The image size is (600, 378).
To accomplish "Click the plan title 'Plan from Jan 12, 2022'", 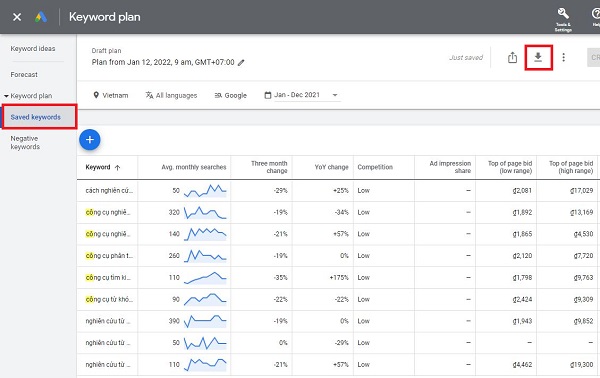I will click(x=163, y=62).
